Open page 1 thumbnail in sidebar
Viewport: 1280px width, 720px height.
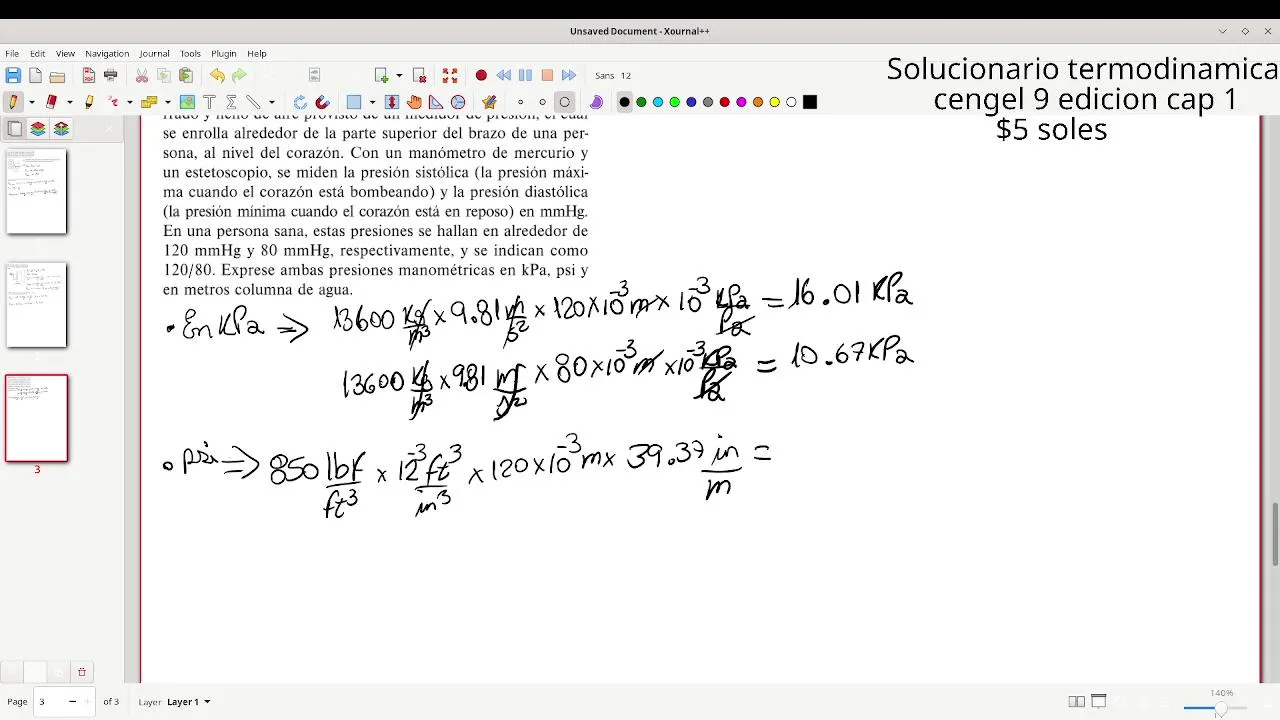click(x=37, y=192)
